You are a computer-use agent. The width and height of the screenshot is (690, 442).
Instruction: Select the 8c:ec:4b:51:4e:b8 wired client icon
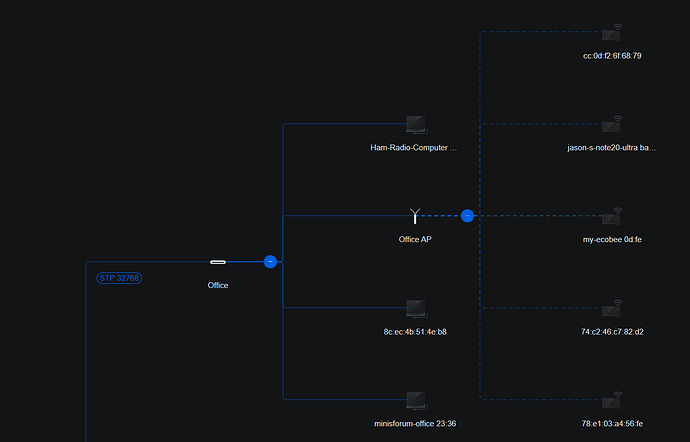click(x=416, y=309)
